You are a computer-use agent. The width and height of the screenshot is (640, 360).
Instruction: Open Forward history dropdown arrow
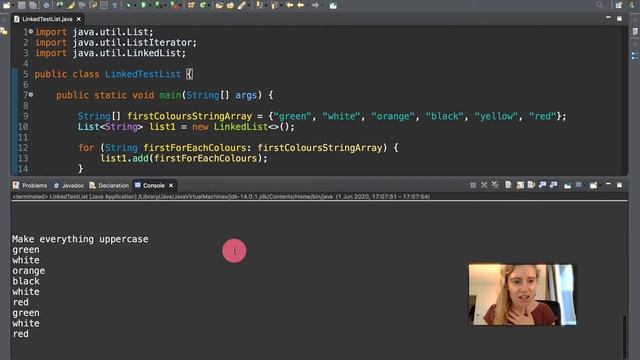coord(322,5)
